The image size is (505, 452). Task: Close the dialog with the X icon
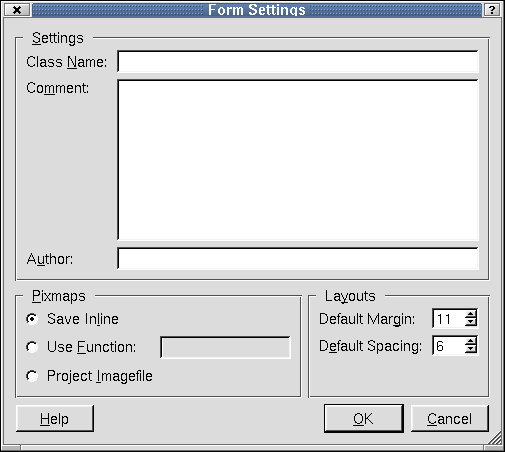click(17, 10)
